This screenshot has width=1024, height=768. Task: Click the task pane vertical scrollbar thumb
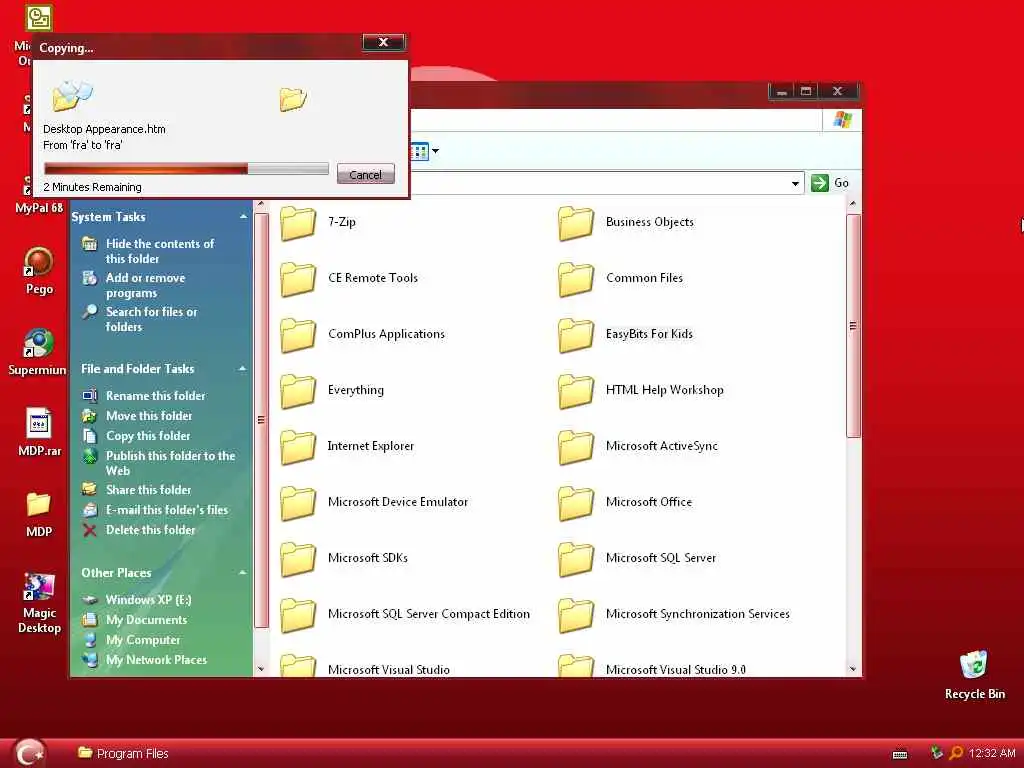[x=261, y=420]
